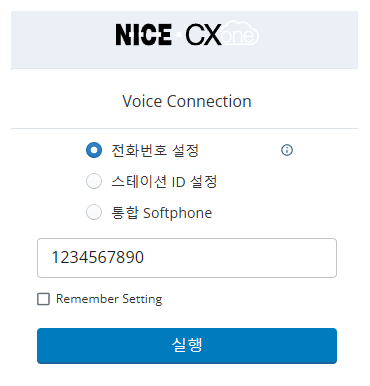
Task: Click the 1234567890 text in the field
Action: [x=98, y=257]
